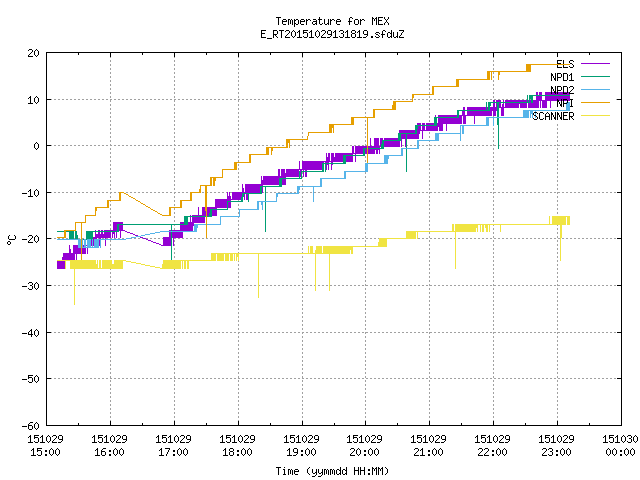
Task: Click the purple ELS legend line sample
Action: click(x=595, y=64)
